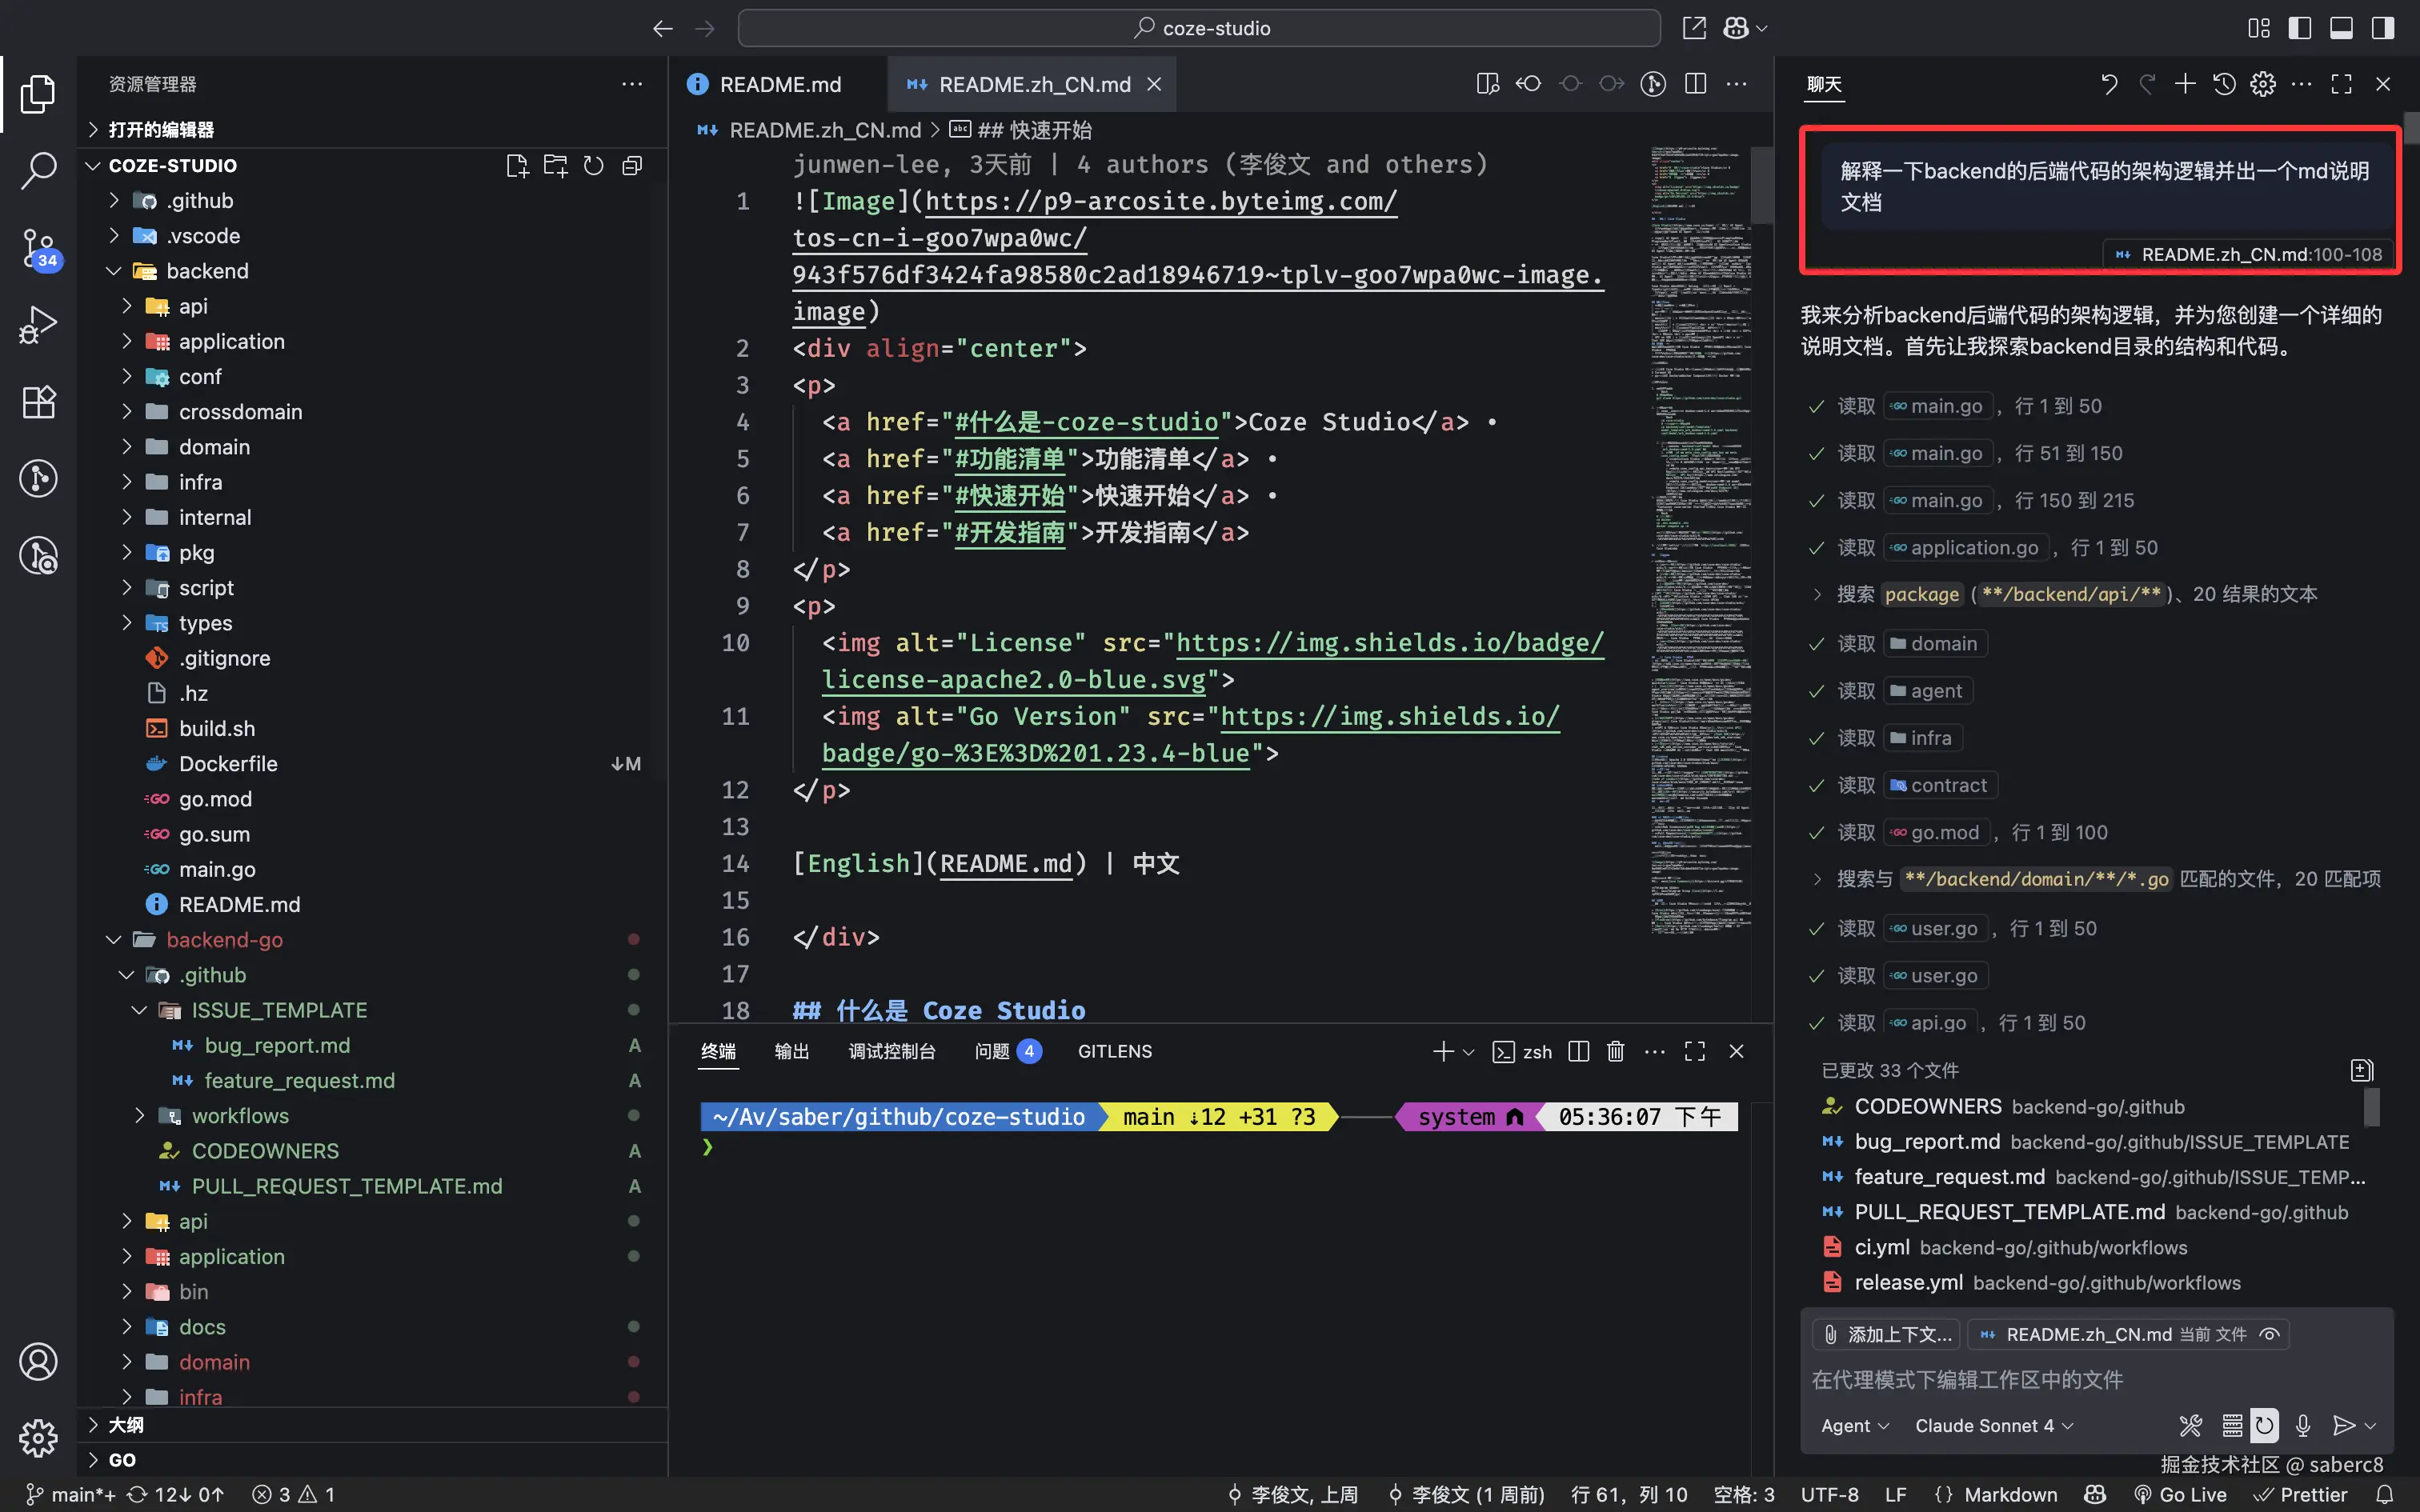This screenshot has width=2420, height=1512.
Task: Open Claude Sonnet 4 model picker
Action: click(x=1994, y=1425)
